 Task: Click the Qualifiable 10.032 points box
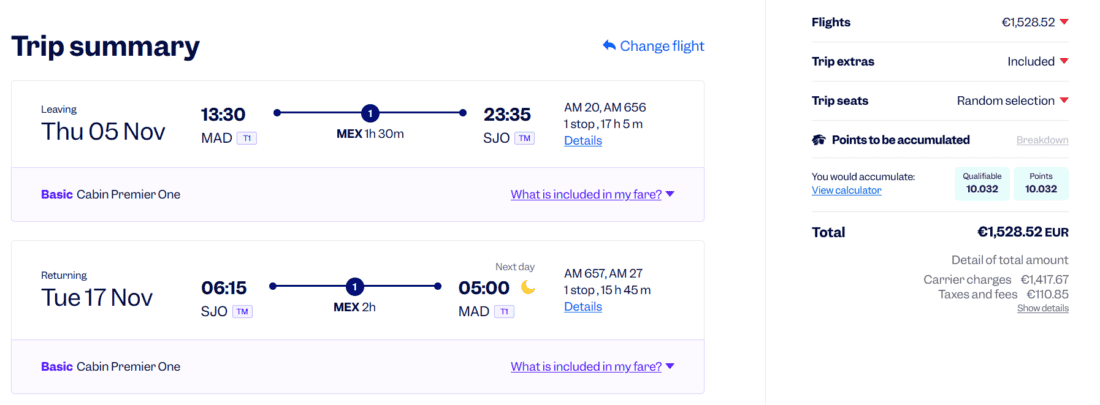point(982,183)
